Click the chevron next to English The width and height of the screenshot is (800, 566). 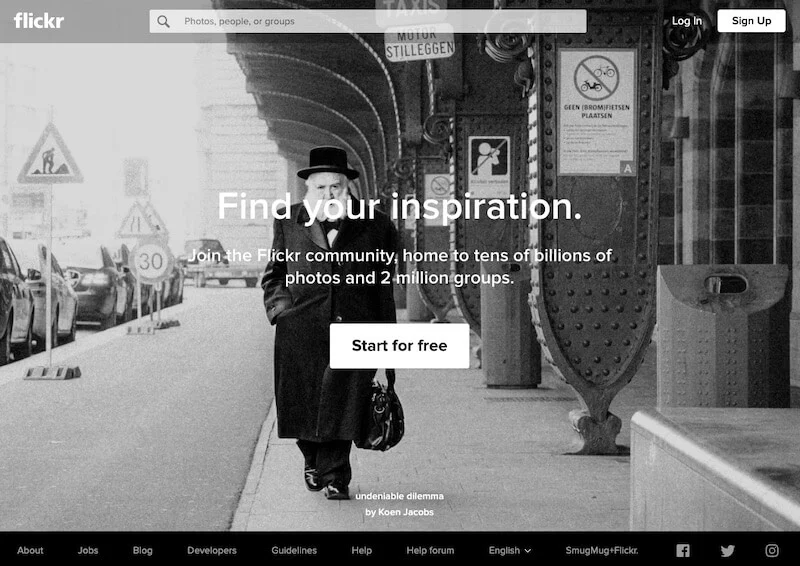528,551
